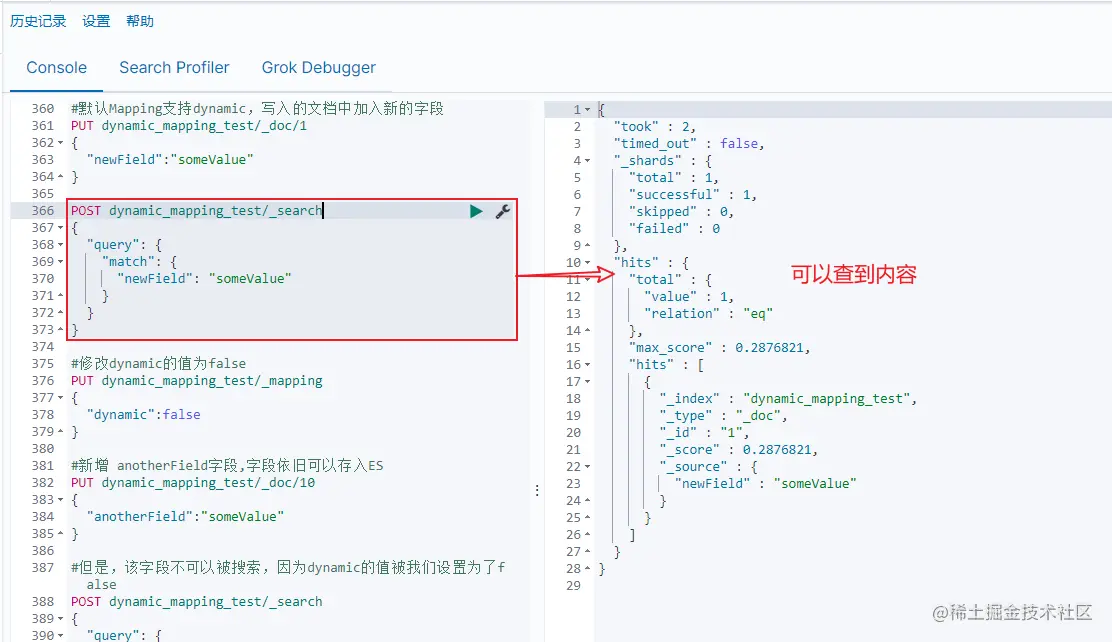This screenshot has height=642, width=1112.
Task: Click the PUT dynamic_mapping_test/_doc/10 request line
Action: click(193, 483)
